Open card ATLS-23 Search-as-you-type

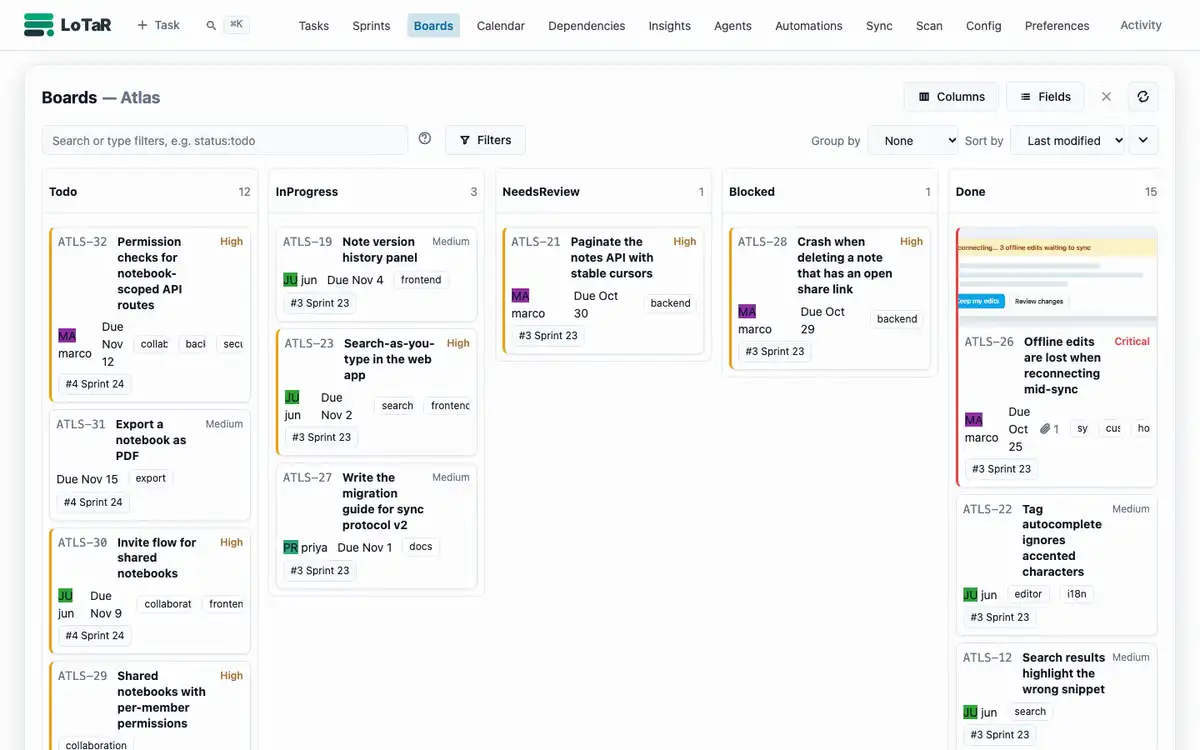click(x=376, y=392)
